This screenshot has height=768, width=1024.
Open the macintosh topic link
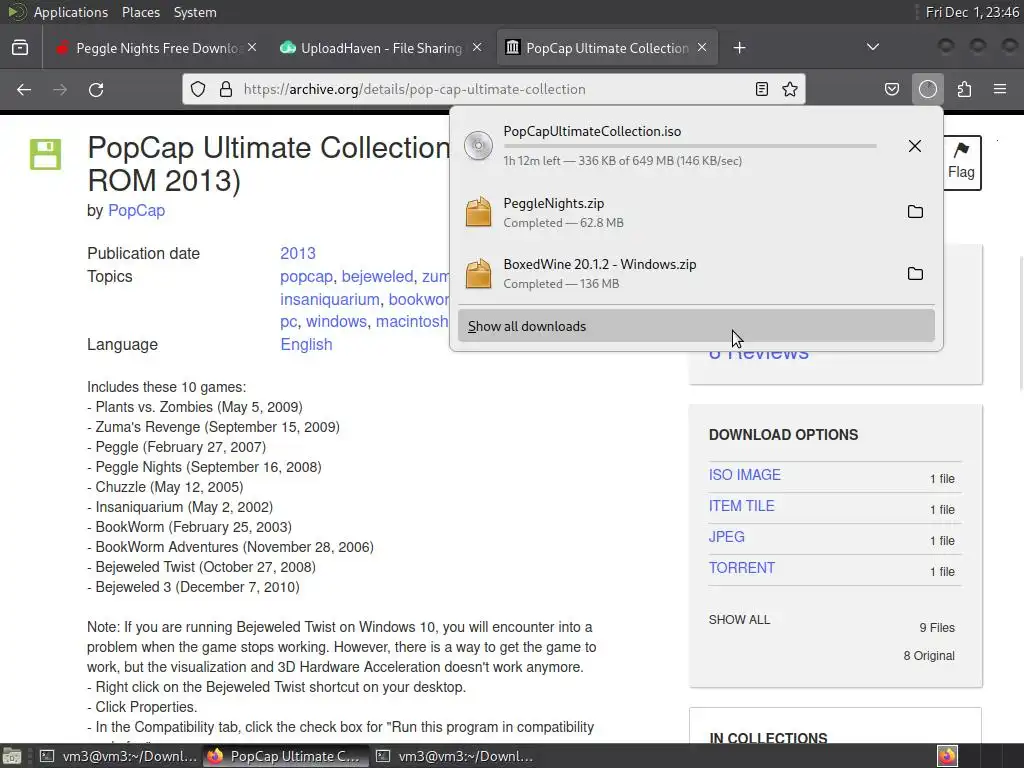412,322
